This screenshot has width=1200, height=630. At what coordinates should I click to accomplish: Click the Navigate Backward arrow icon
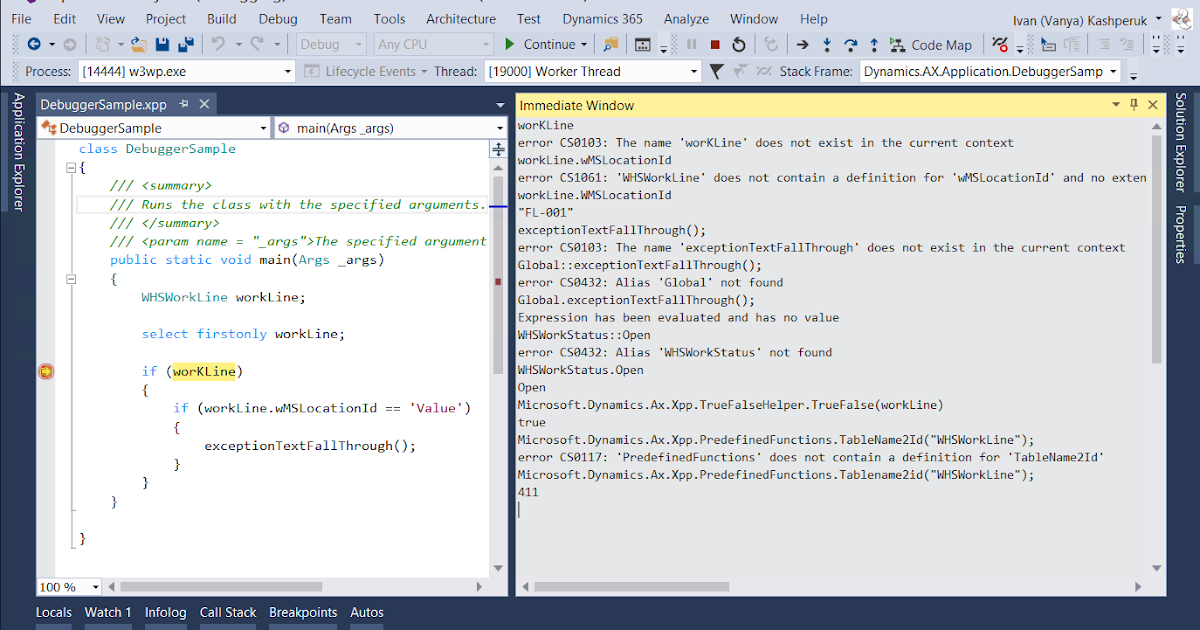tap(34, 44)
